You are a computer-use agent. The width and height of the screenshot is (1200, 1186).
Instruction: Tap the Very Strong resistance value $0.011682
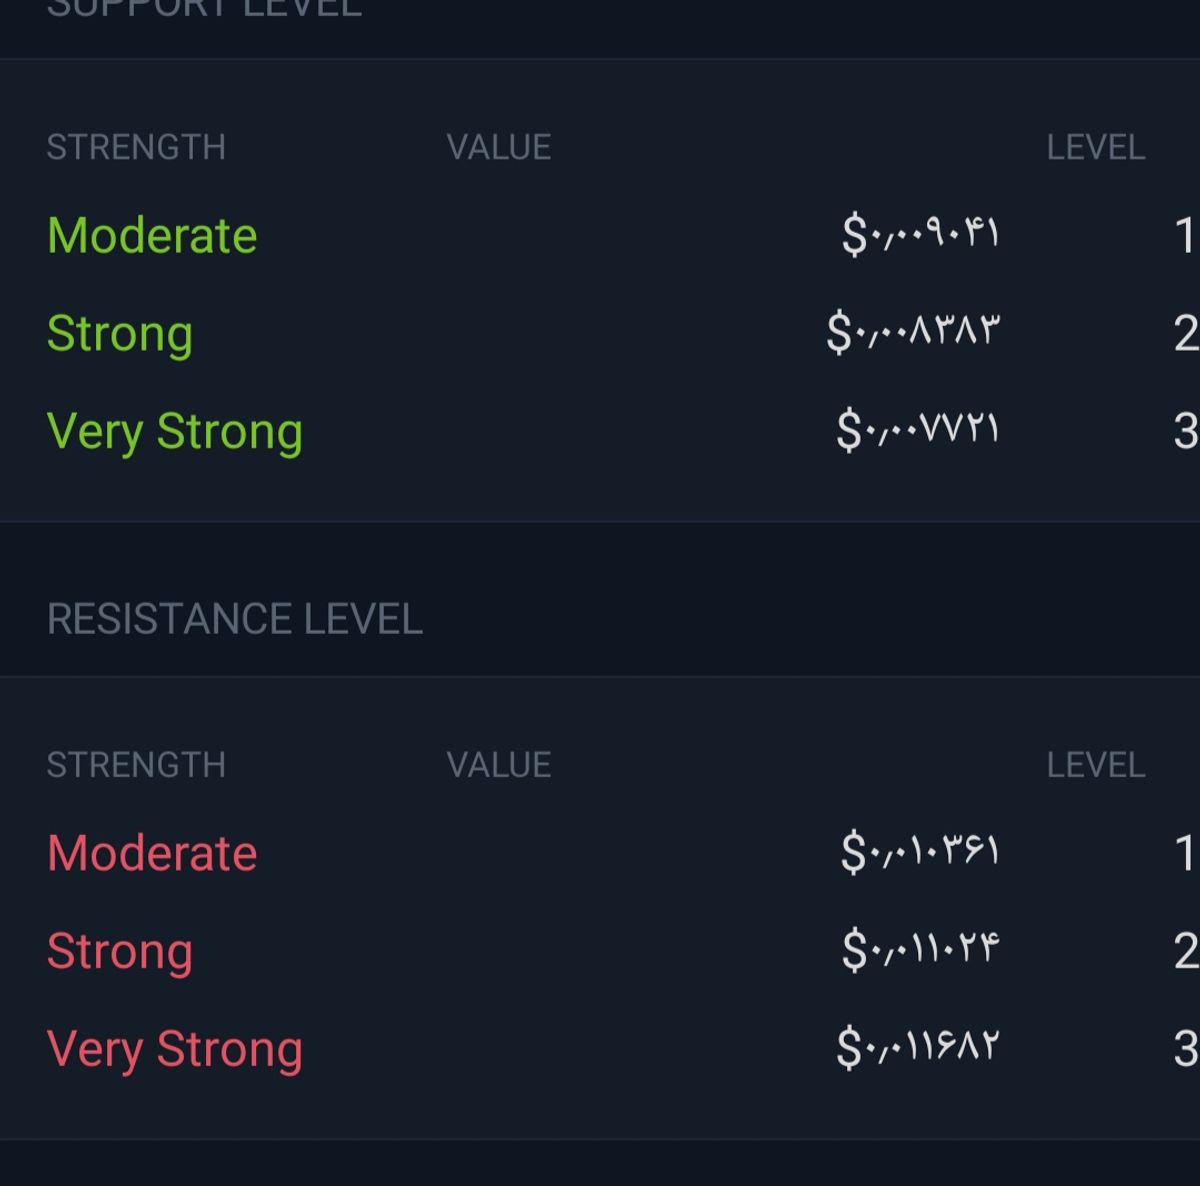(x=918, y=1048)
